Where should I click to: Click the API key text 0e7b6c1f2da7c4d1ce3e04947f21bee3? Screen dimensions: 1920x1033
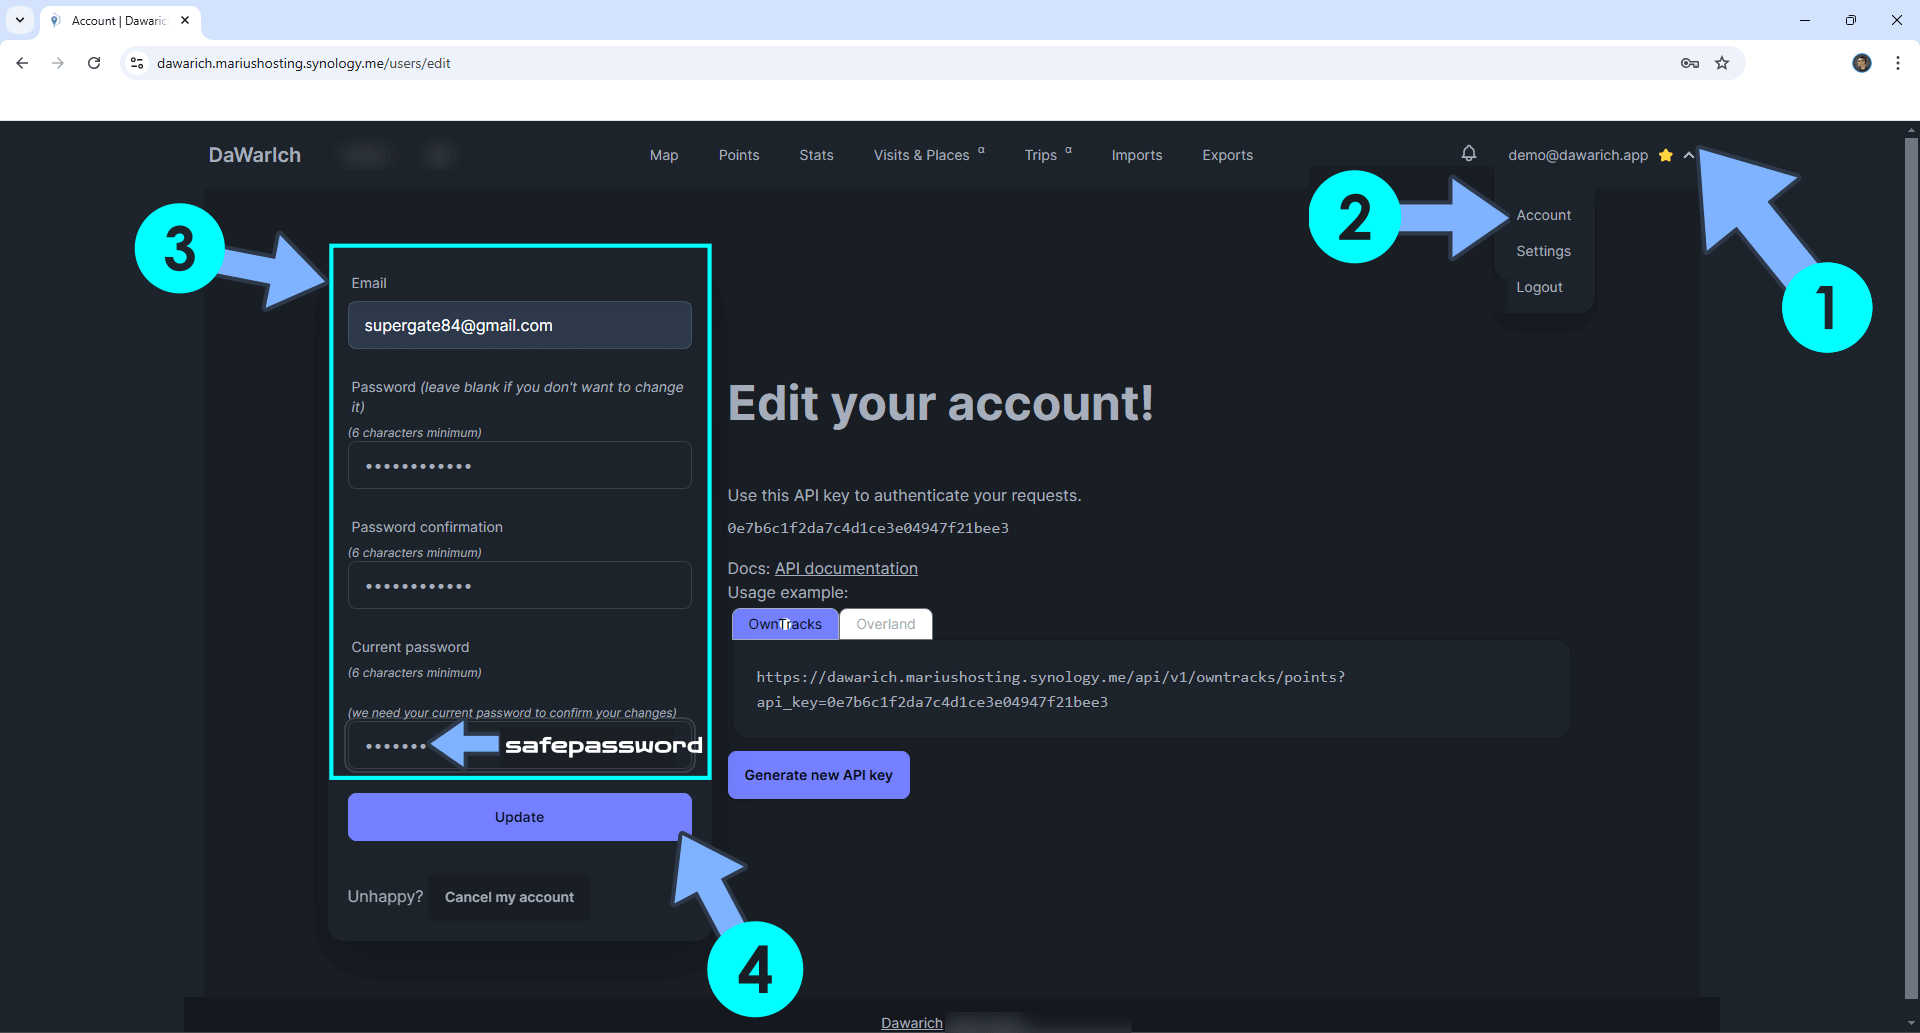click(868, 528)
